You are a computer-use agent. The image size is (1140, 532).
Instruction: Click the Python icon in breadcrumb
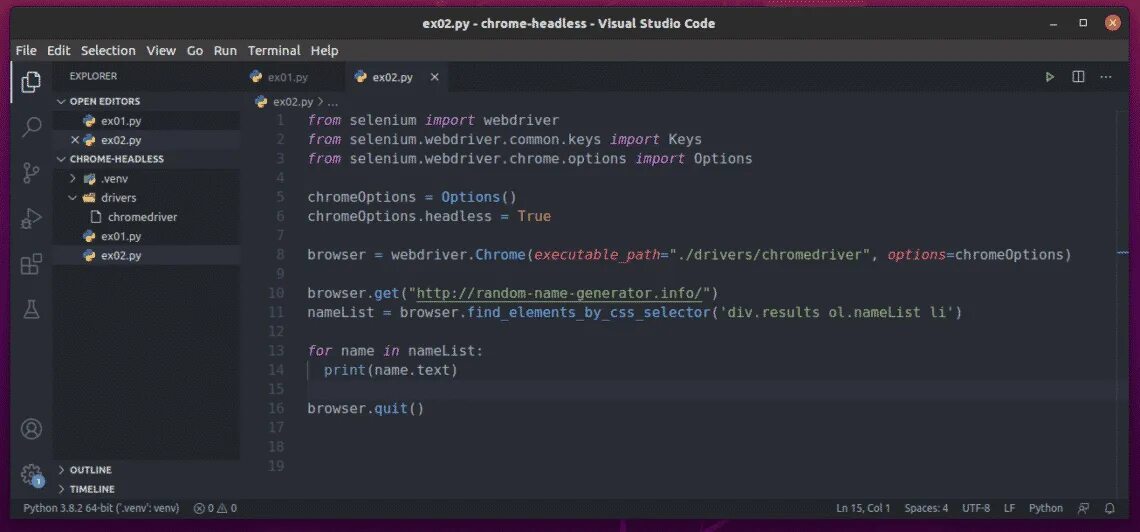tap(260, 102)
